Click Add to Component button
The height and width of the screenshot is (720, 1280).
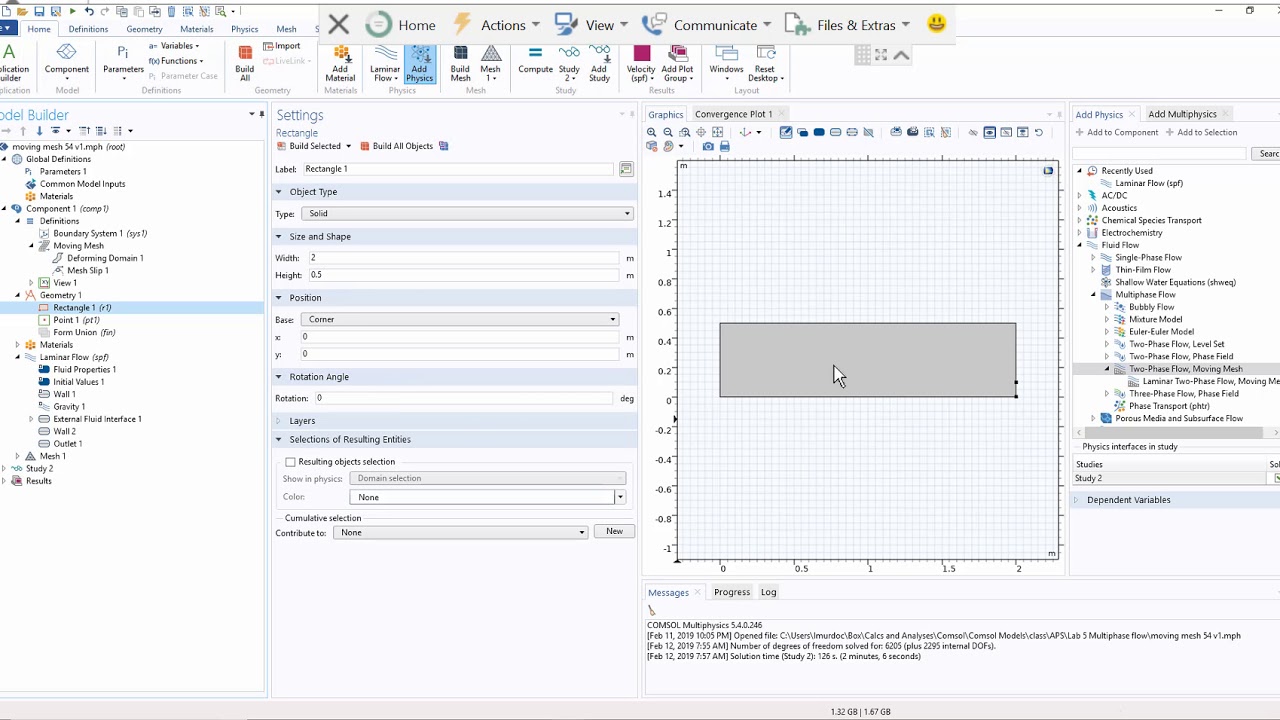[1117, 132]
